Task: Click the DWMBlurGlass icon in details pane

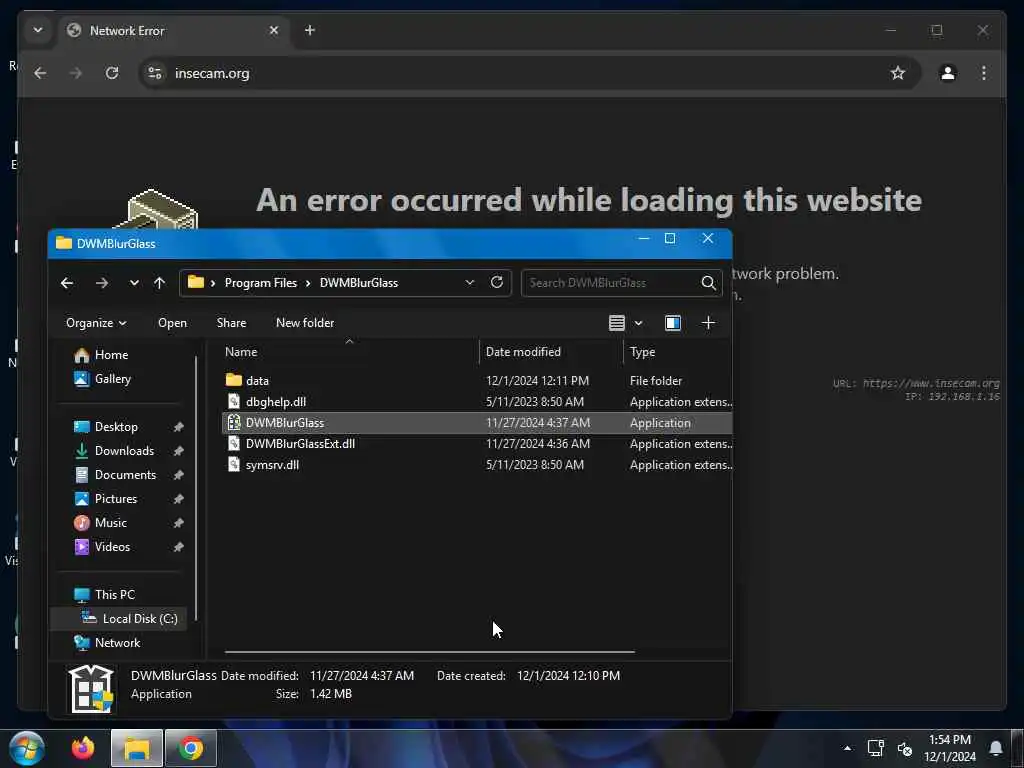Action: (91, 688)
